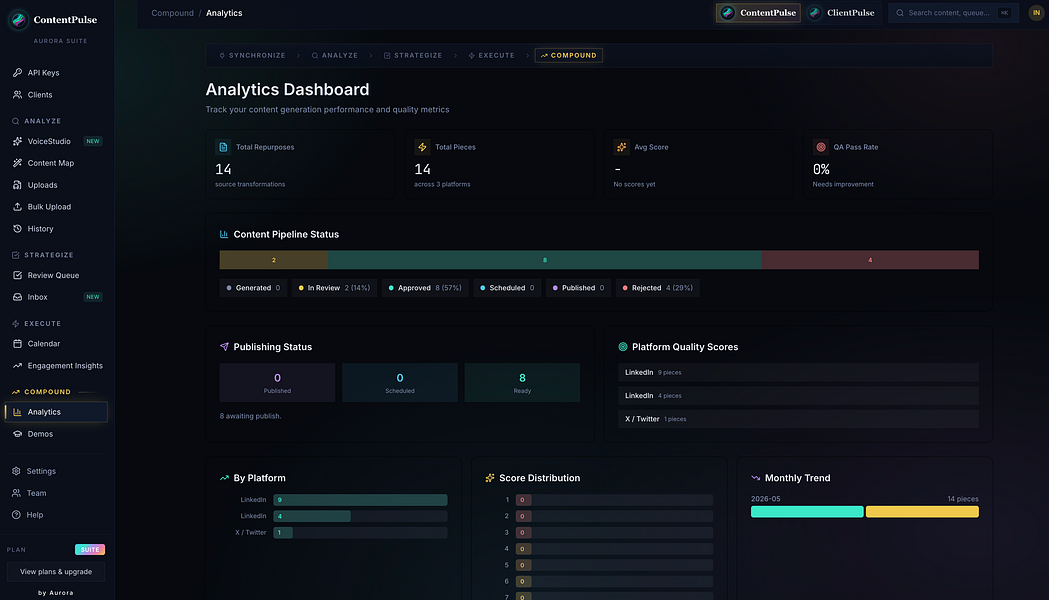Screen dimensions: 1049x600
Task: Click the Approved 8 (57%) chip
Action: [x=425, y=288]
